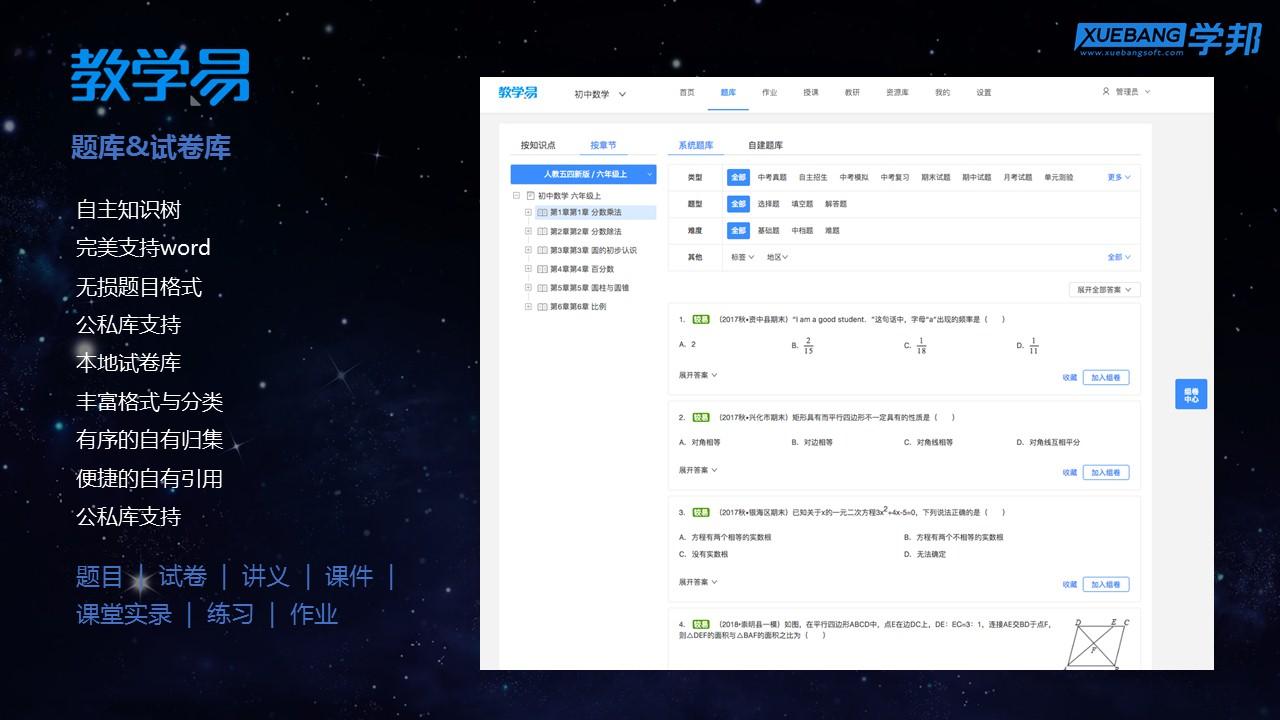Open the 管理员 account dropdown
Screen dimensions: 1280x720
click(1132, 91)
